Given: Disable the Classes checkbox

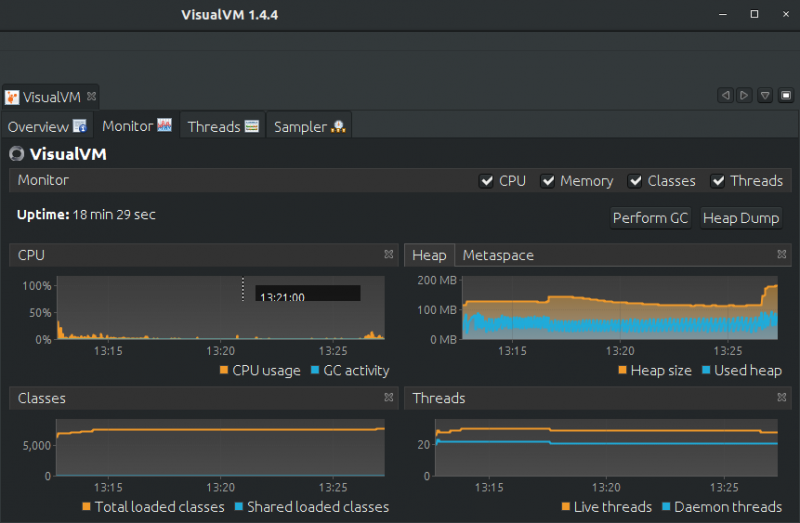Looking at the screenshot, I should tap(636, 181).
